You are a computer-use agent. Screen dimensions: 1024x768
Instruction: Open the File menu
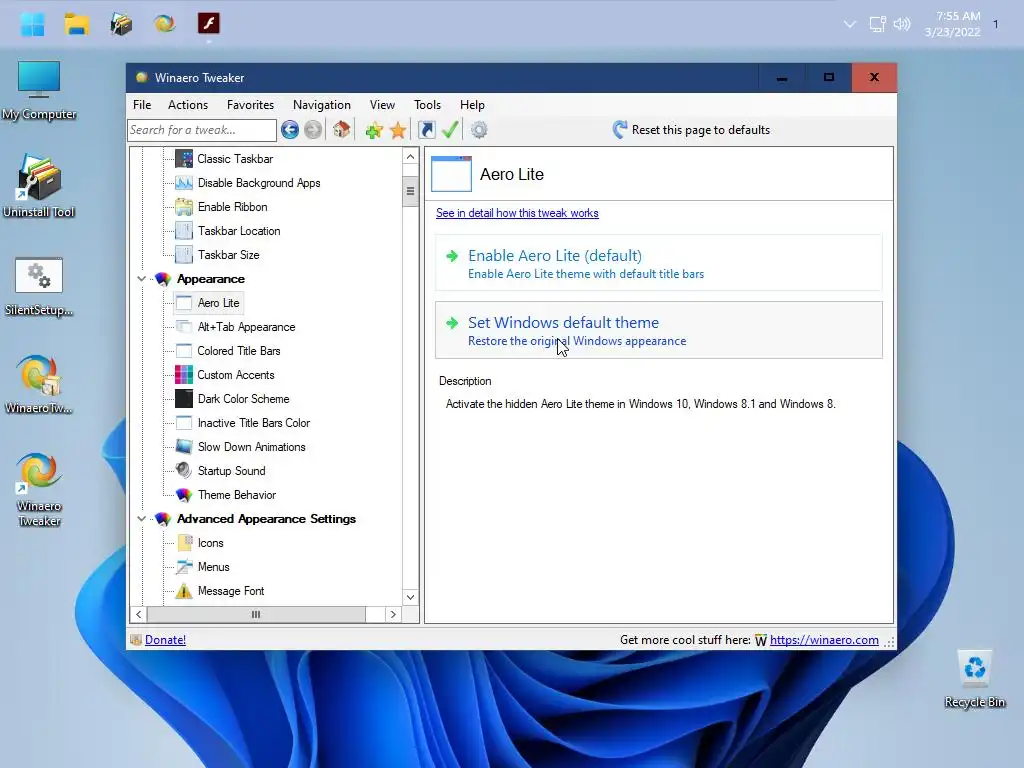click(x=142, y=104)
